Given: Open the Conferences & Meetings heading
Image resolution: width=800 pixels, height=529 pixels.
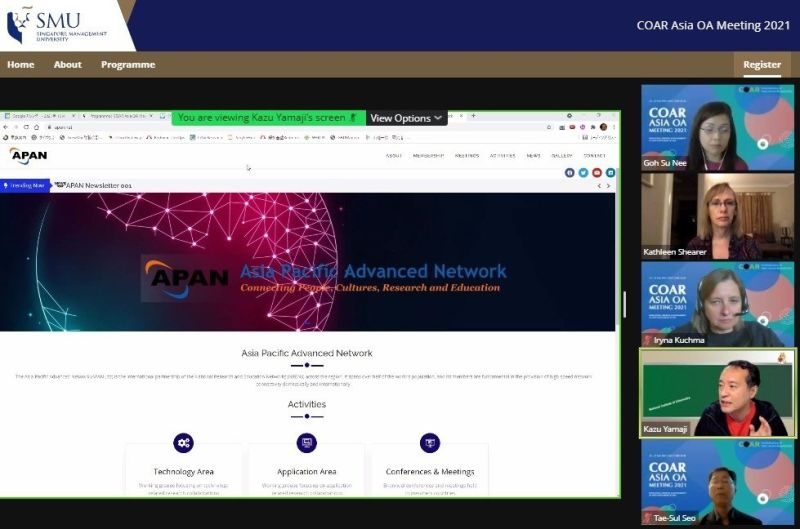Looking at the screenshot, I should (x=430, y=472).
